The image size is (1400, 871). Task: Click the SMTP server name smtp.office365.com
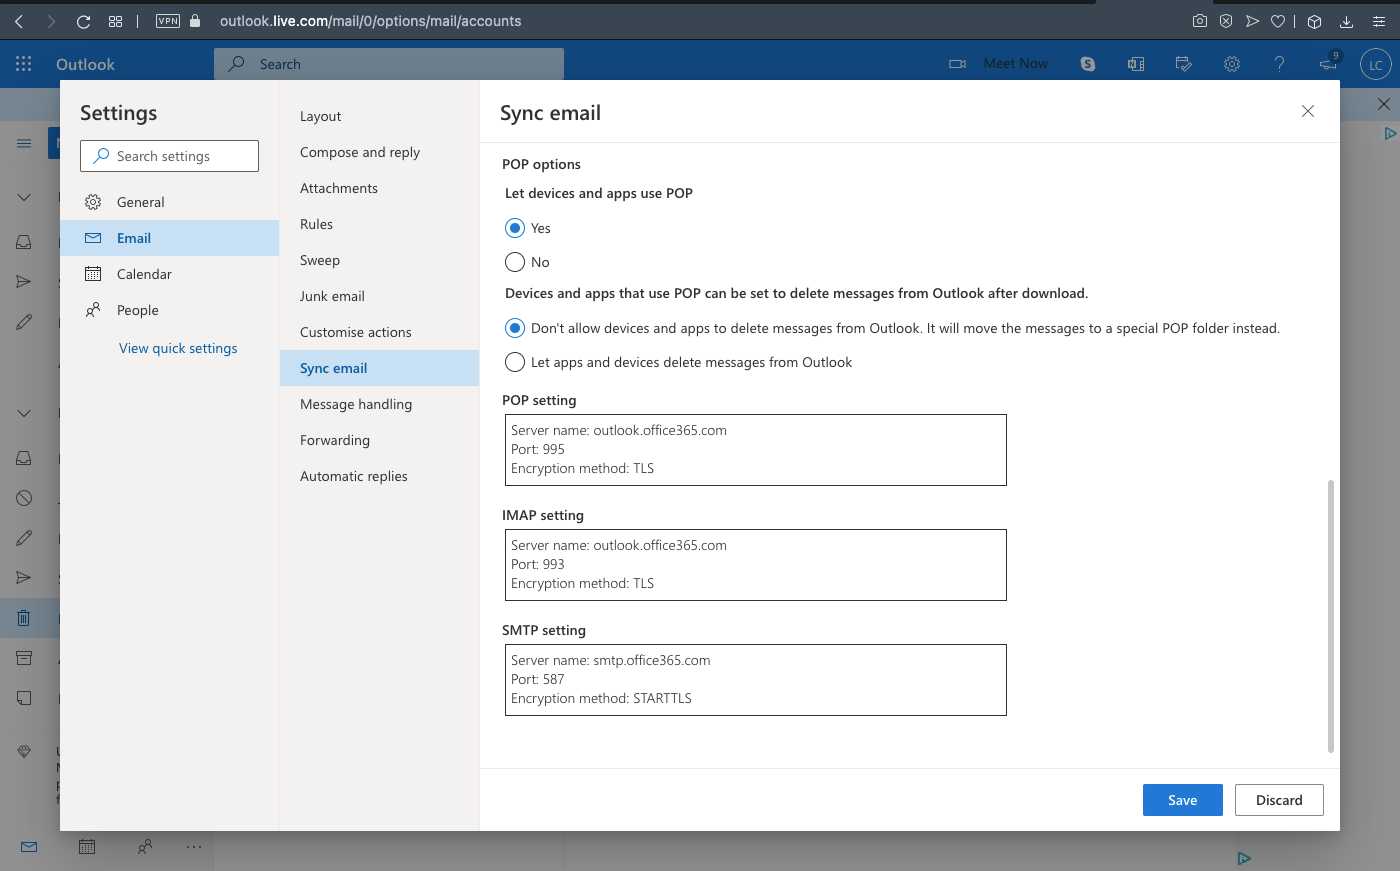point(652,660)
